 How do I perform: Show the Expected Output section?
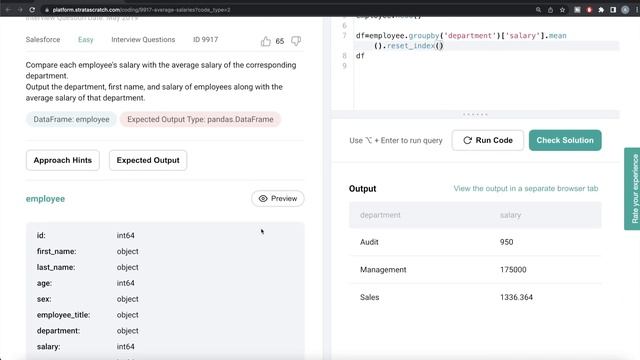148,160
